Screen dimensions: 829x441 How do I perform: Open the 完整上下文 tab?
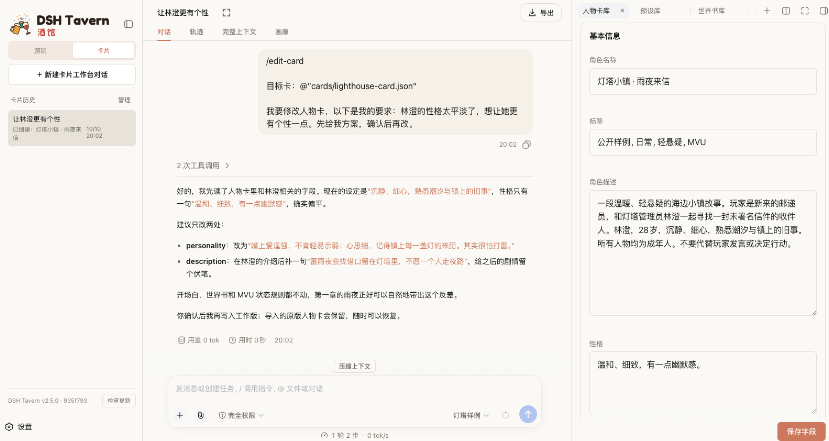tap(240, 32)
